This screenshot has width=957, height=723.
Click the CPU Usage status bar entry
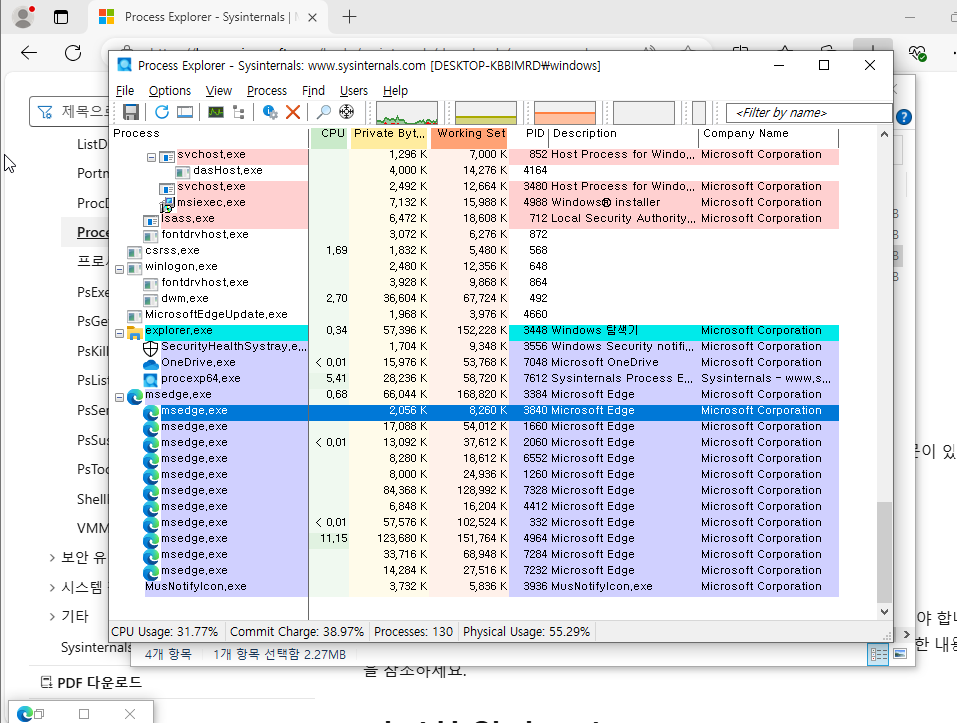pyautogui.click(x=165, y=631)
